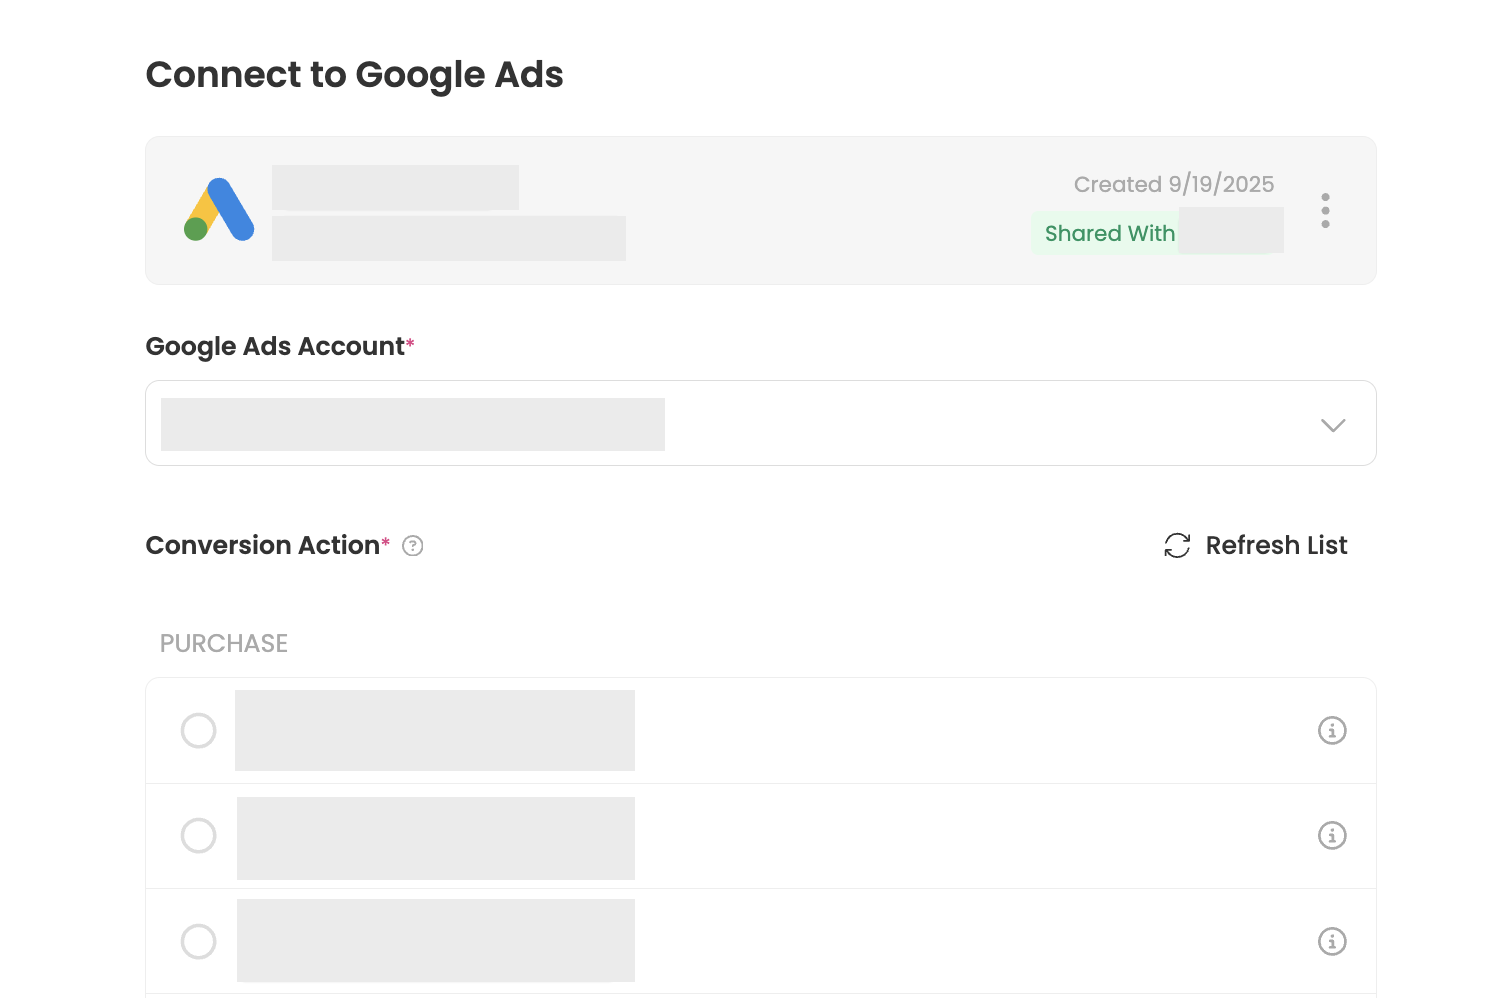This screenshot has width=1510, height=998.
Task: Open info icon for first purchase action
Action: 1332,730
